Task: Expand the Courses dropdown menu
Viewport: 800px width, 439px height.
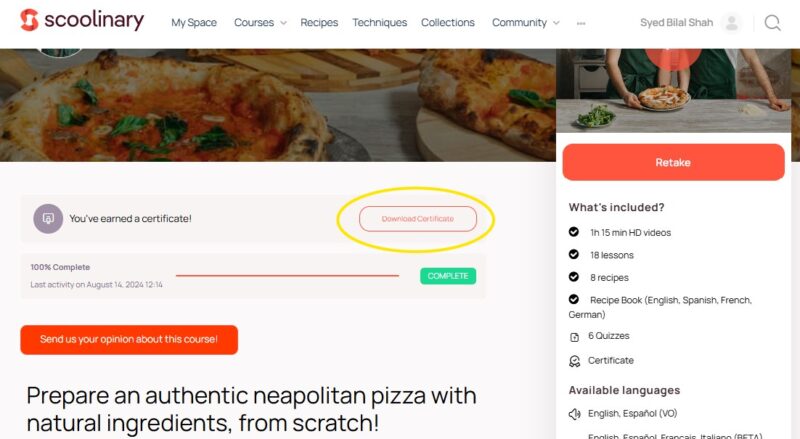Action: click(260, 23)
